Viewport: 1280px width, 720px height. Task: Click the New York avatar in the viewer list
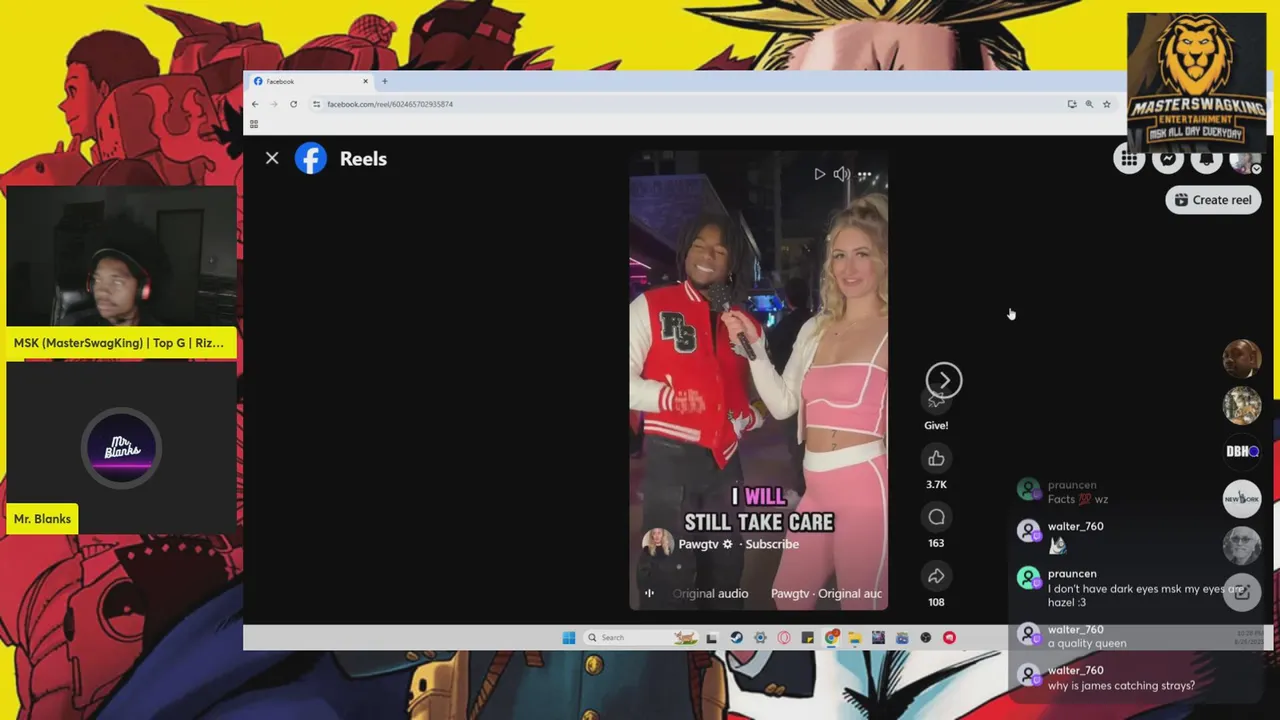pyautogui.click(x=1242, y=498)
